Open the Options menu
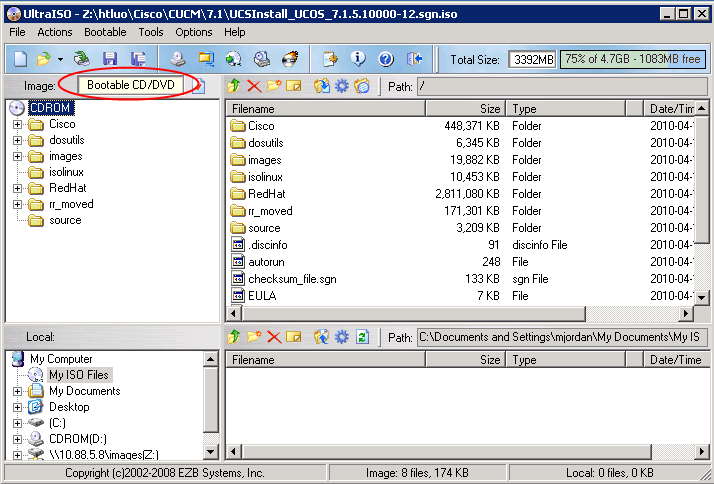Image resolution: width=714 pixels, height=484 pixels. pos(194,32)
